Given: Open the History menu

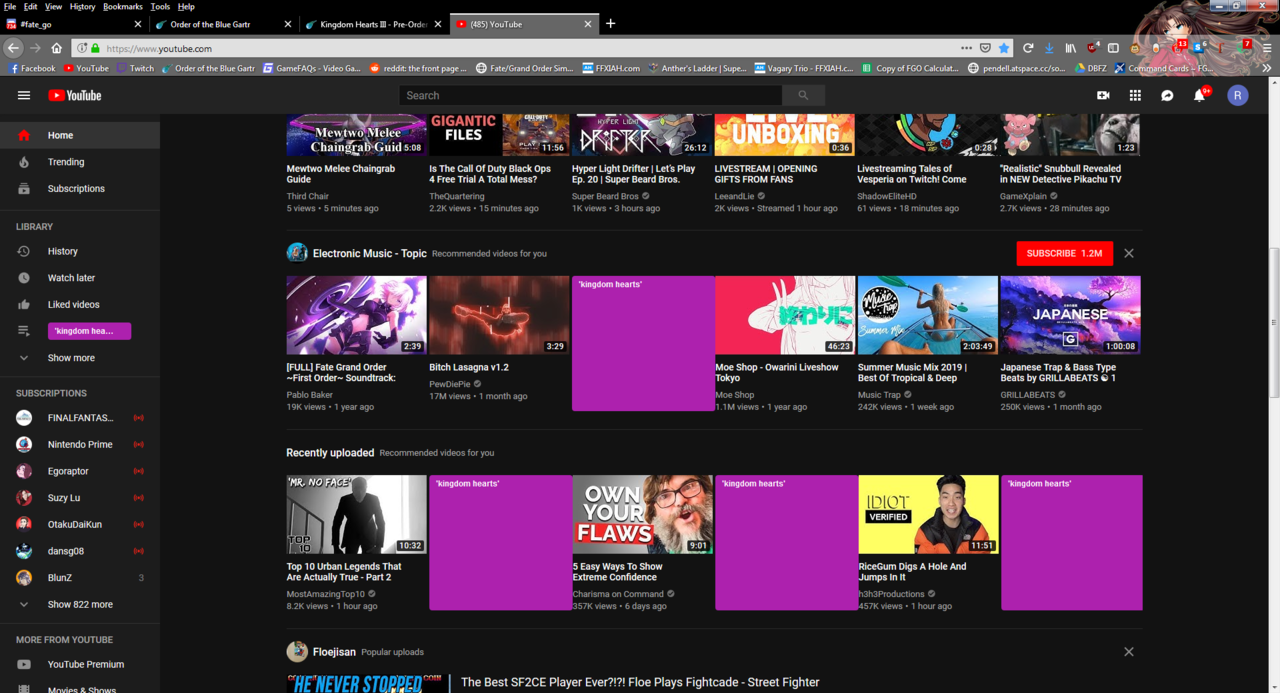Looking at the screenshot, I should pyautogui.click(x=82, y=6).
